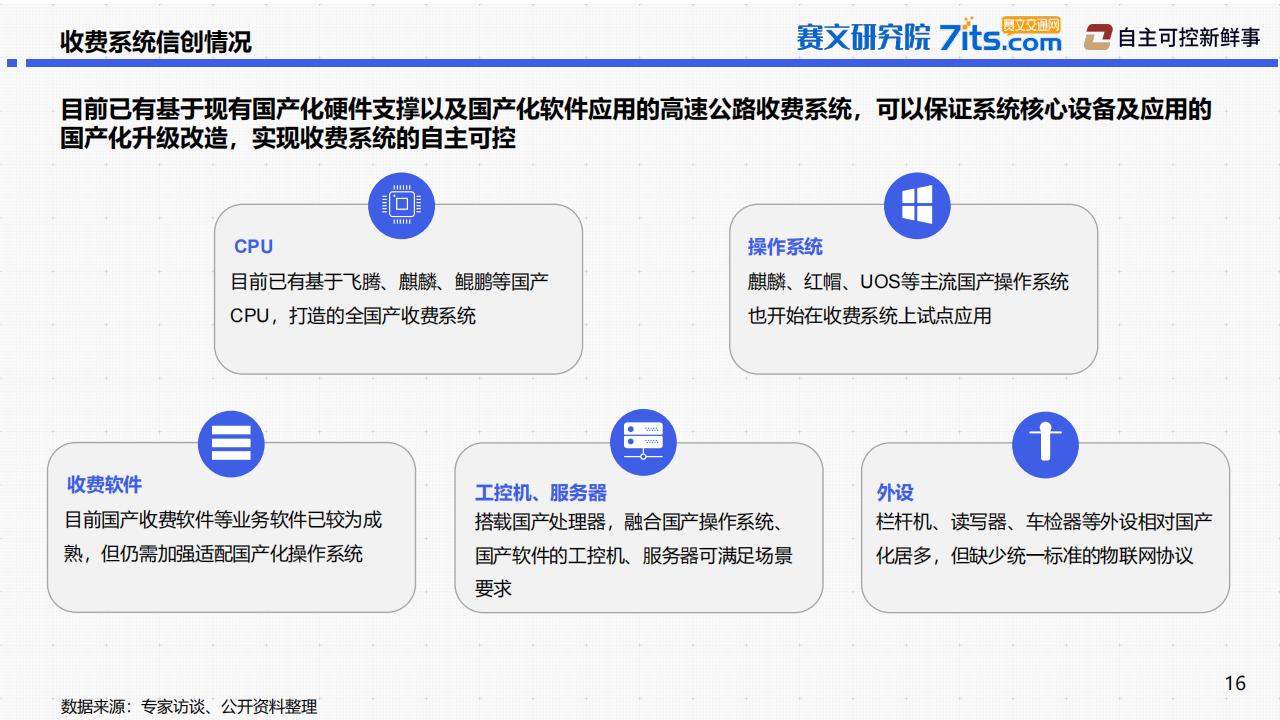This screenshot has height=720, width=1280.
Task: Click the text 化居多，但缺少统一标准的物联网协议
Action: click(x=1035, y=555)
